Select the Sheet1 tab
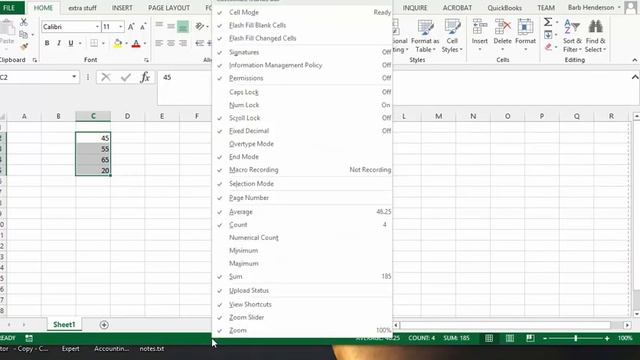640x360 pixels. (x=64, y=324)
